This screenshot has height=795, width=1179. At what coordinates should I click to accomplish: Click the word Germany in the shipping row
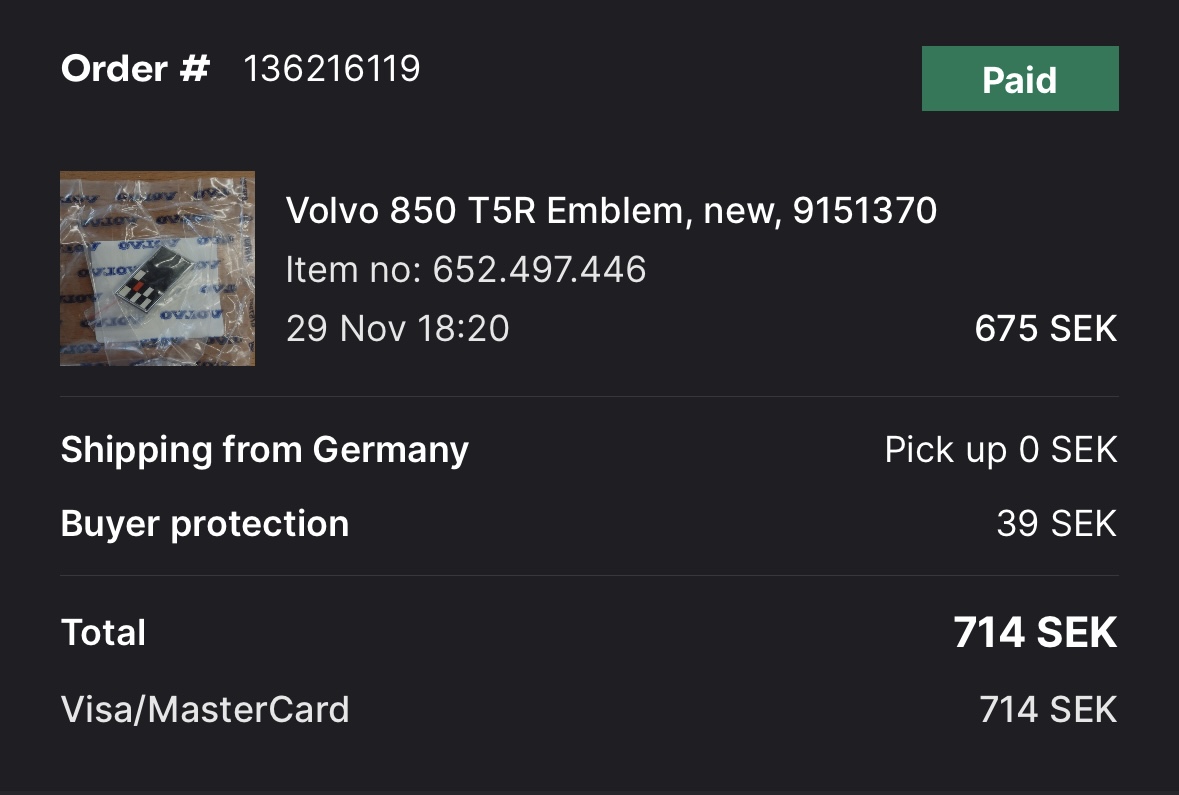coord(390,451)
